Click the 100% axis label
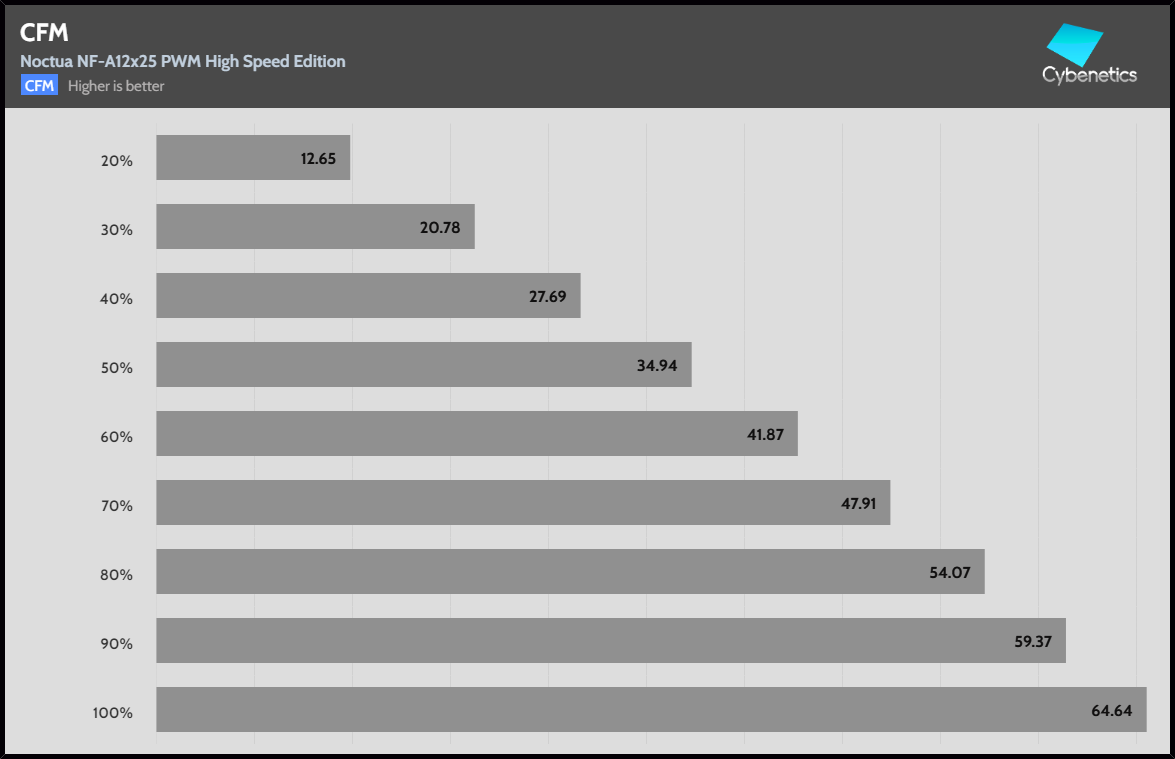 tap(113, 712)
